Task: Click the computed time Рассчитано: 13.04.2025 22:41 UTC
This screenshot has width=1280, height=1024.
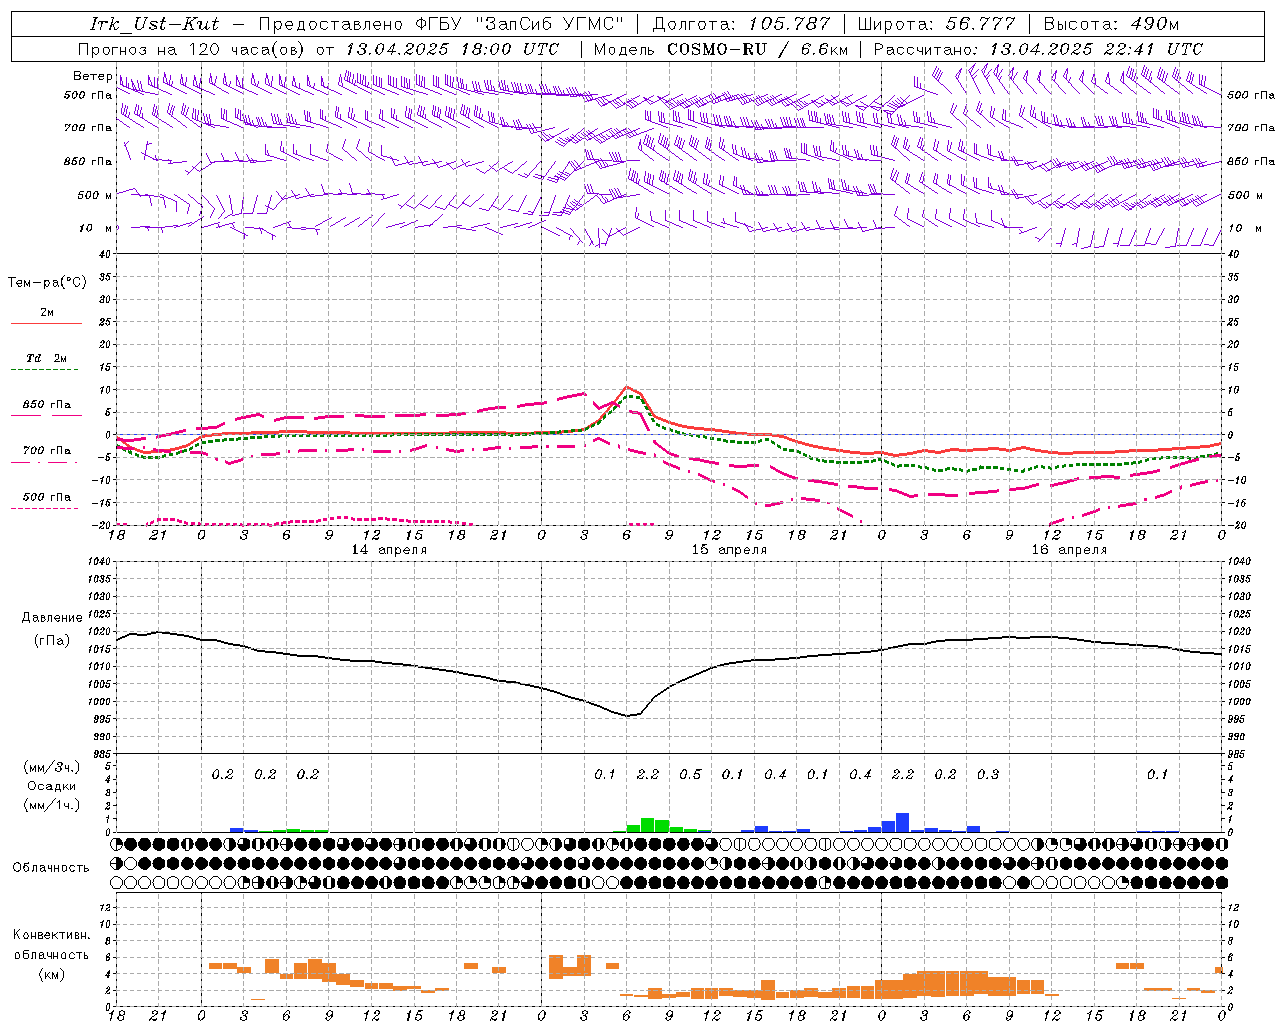Action: [x=1038, y=49]
